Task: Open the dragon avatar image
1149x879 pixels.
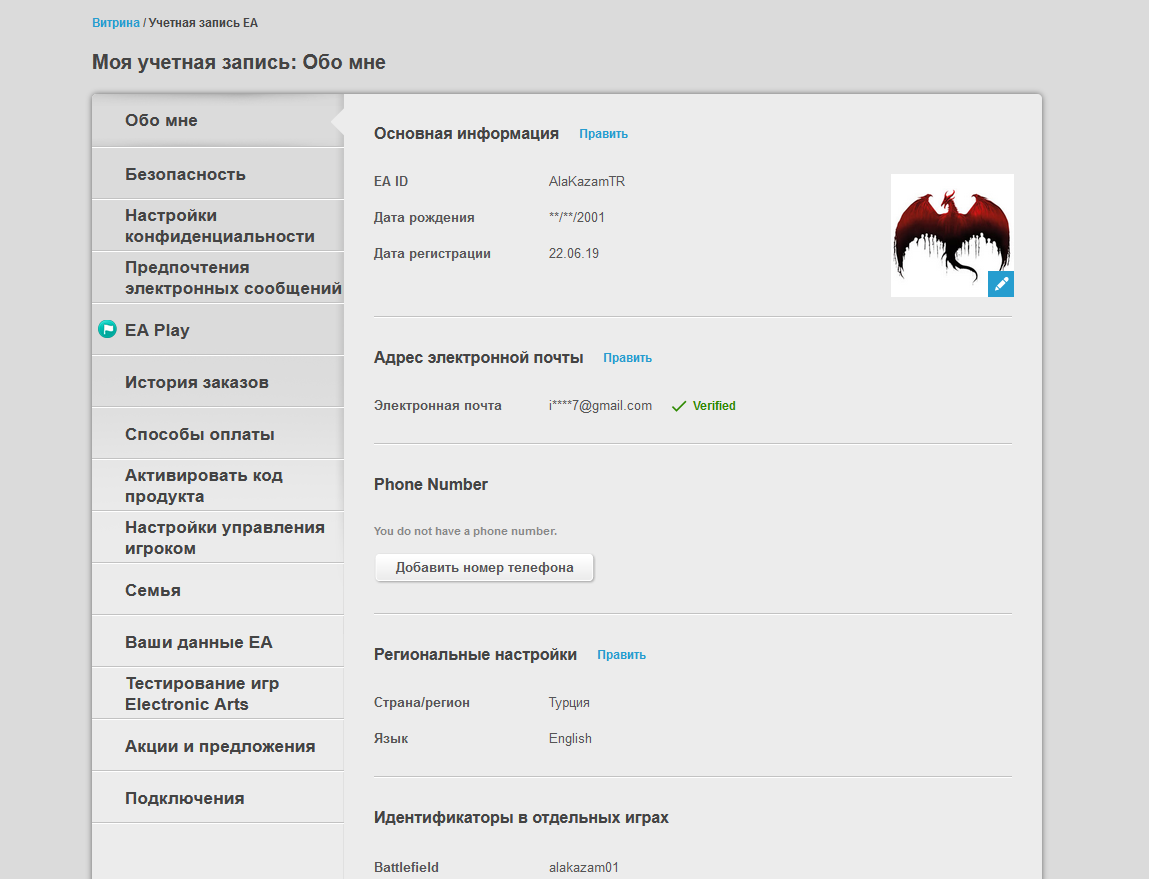Action: [952, 235]
